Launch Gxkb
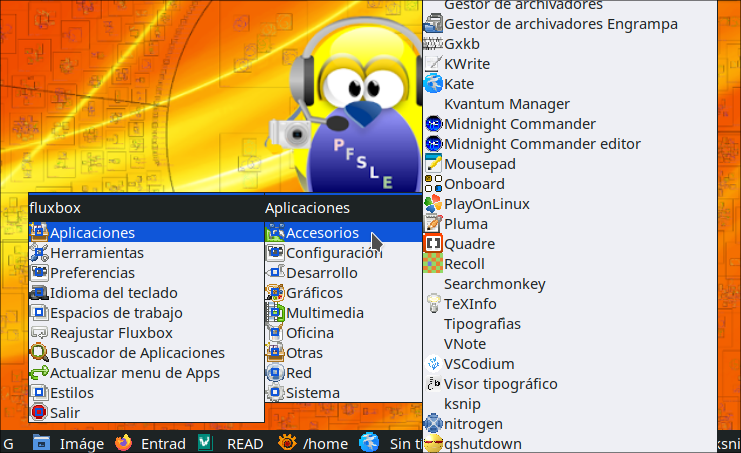Viewport: 741px width, 453px height. [x=570, y=43]
